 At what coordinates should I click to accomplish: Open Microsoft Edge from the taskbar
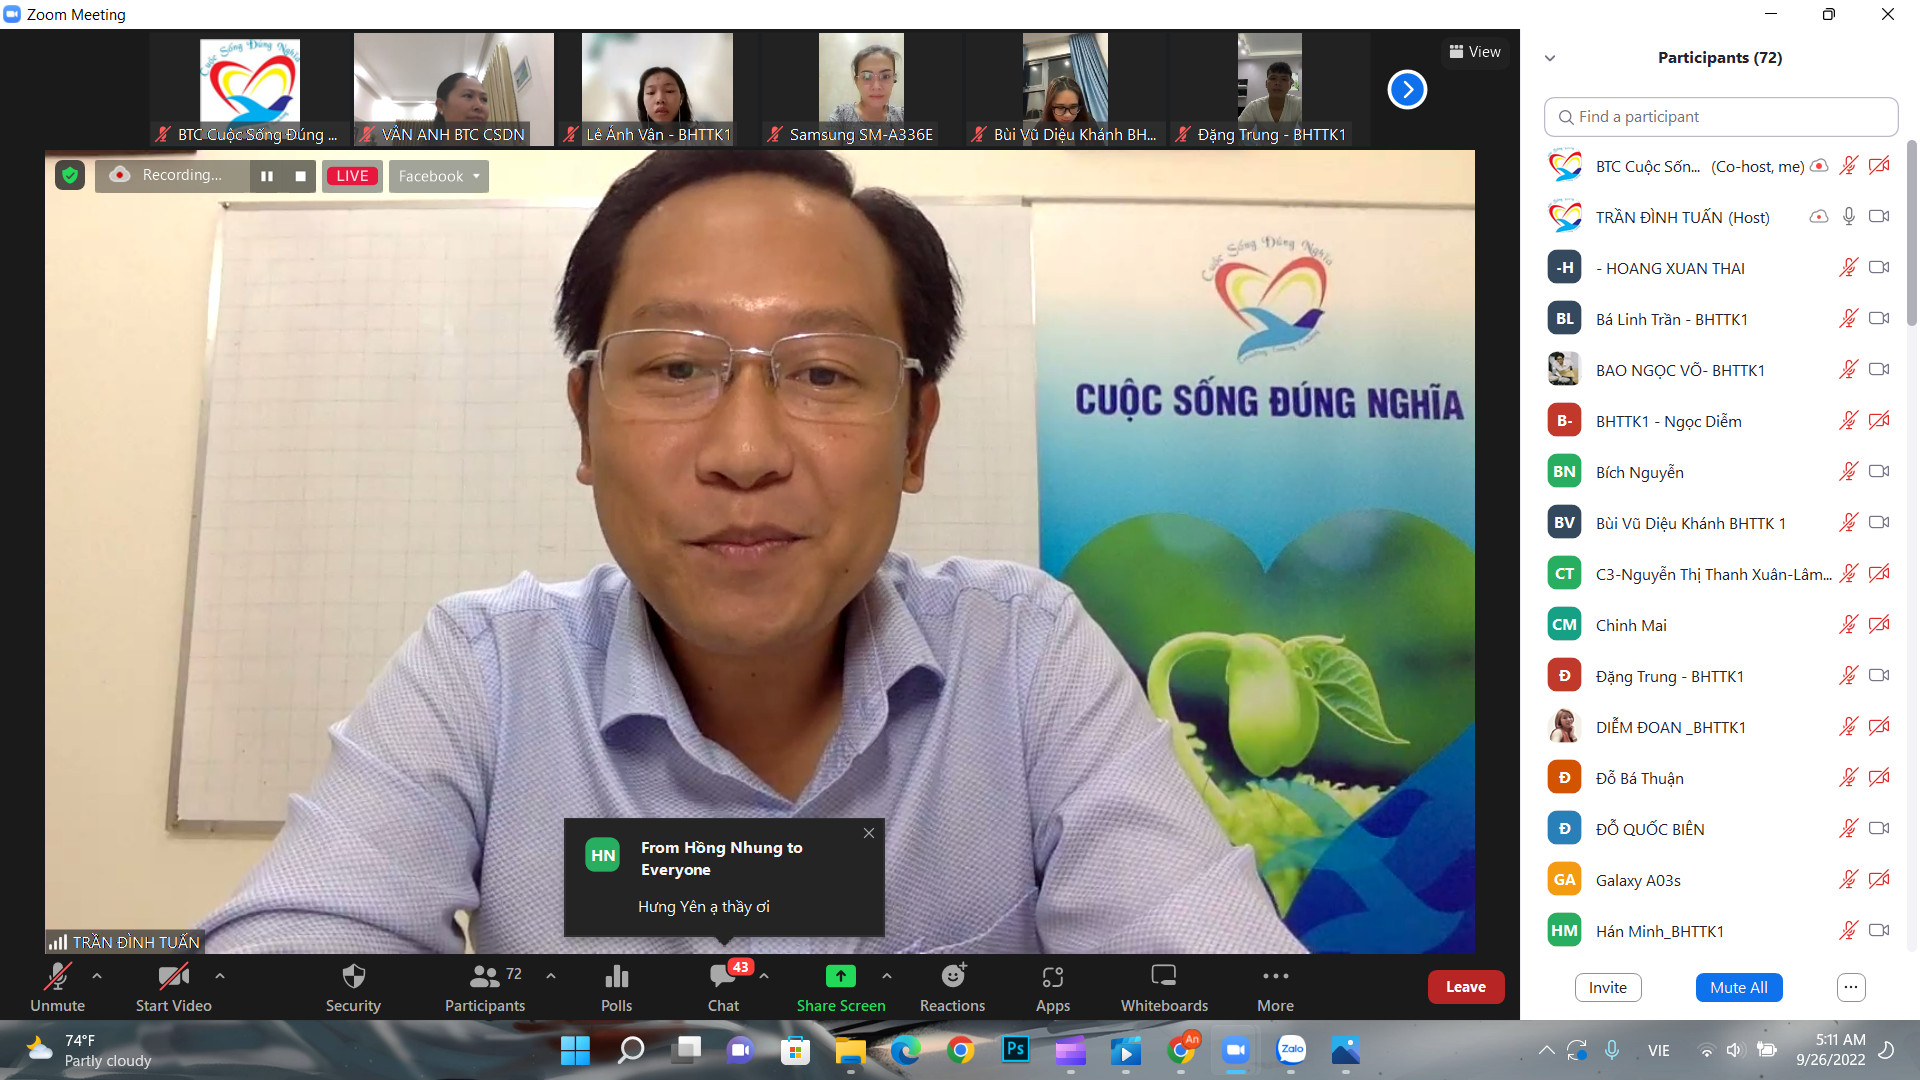[906, 1050]
